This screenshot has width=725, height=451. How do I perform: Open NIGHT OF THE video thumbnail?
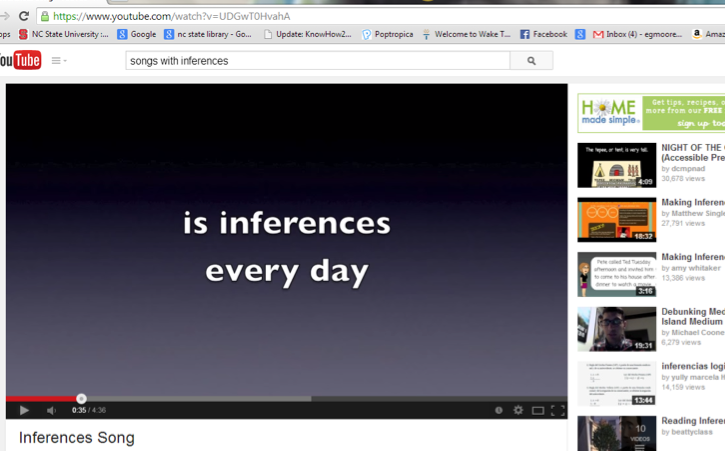616,165
